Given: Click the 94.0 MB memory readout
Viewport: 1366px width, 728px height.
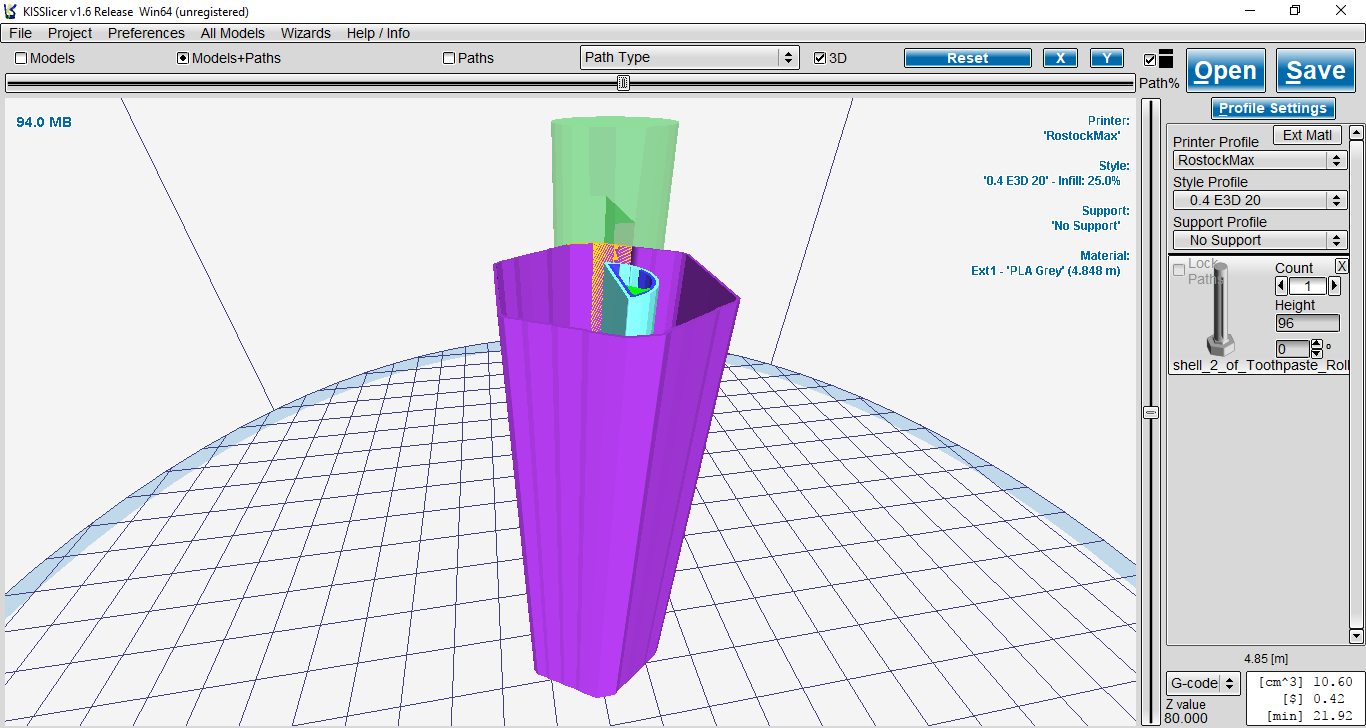Looking at the screenshot, I should click(44, 122).
